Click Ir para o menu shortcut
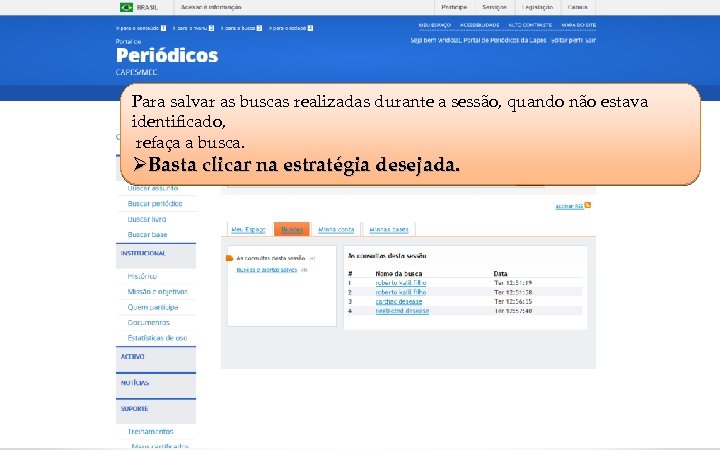The width and height of the screenshot is (720, 450). tap(193, 28)
